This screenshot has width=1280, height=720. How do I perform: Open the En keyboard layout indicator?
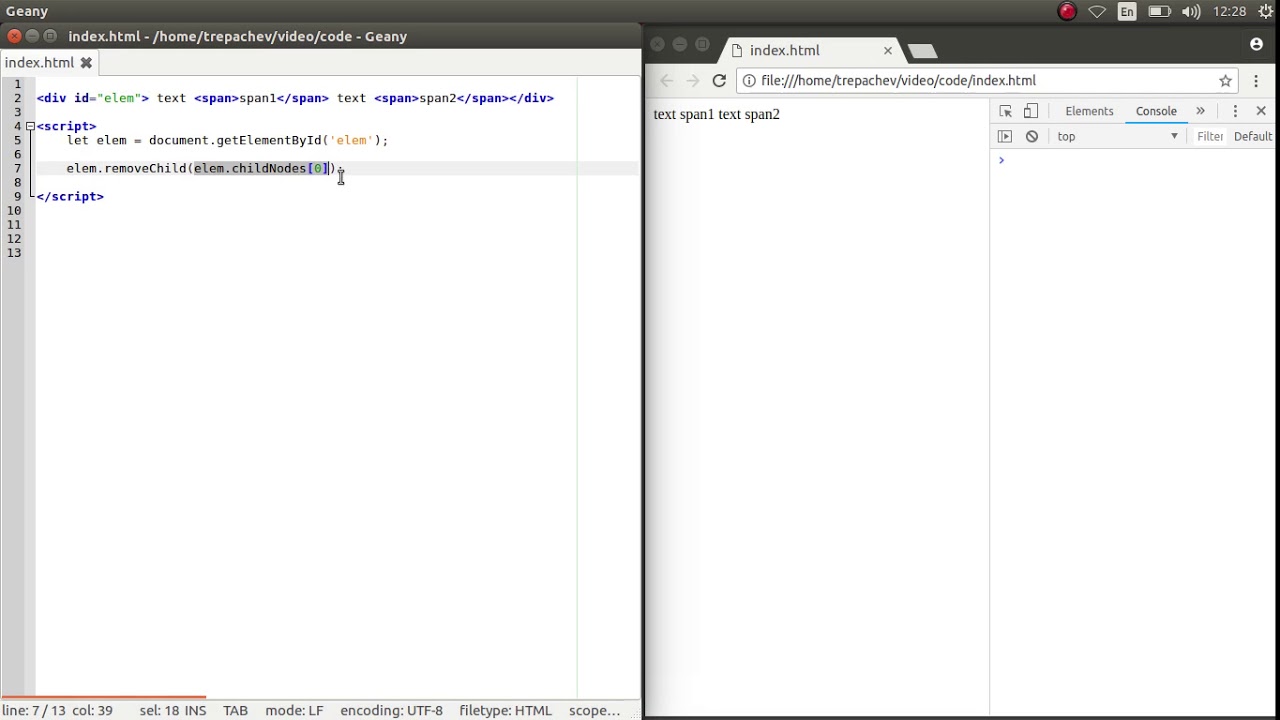pyautogui.click(x=1127, y=12)
